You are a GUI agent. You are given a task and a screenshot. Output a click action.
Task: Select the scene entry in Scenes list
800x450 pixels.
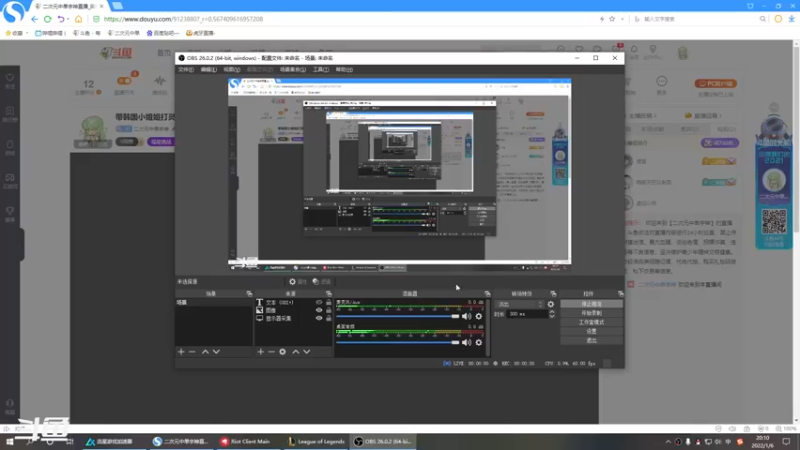(214, 303)
